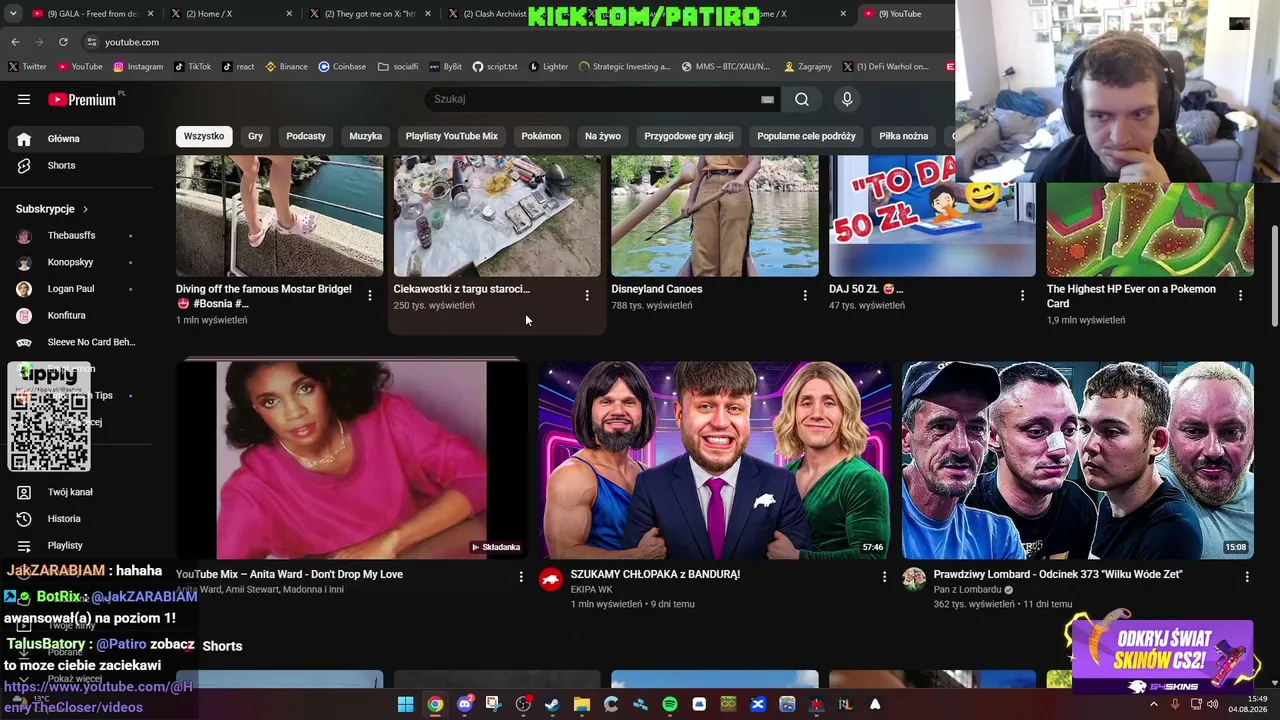
Task: Open the Twitter bookmark
Action: pyautogui.click(x=27, y=67)
